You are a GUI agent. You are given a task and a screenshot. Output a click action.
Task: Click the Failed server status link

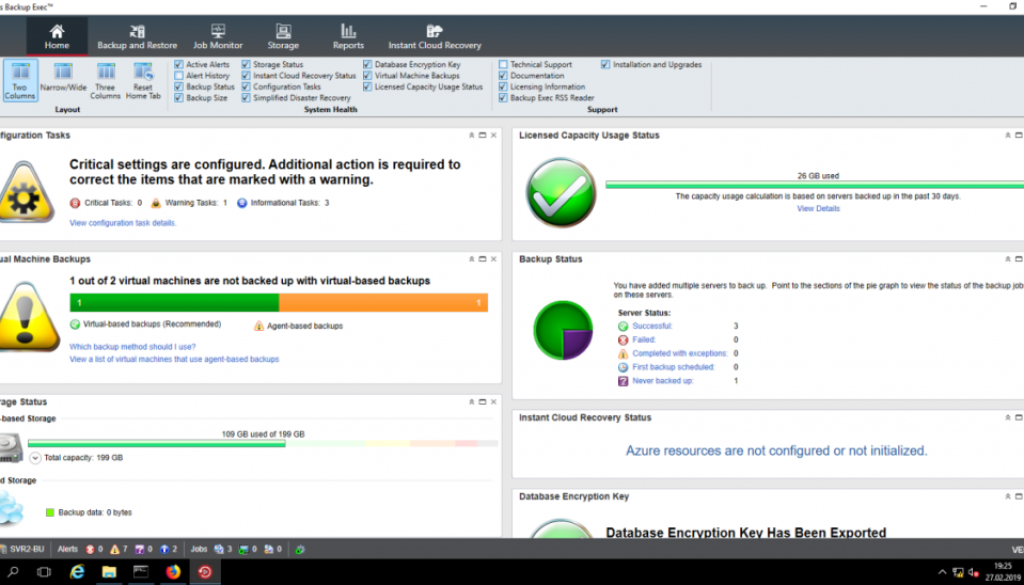[x=644, y=340]
